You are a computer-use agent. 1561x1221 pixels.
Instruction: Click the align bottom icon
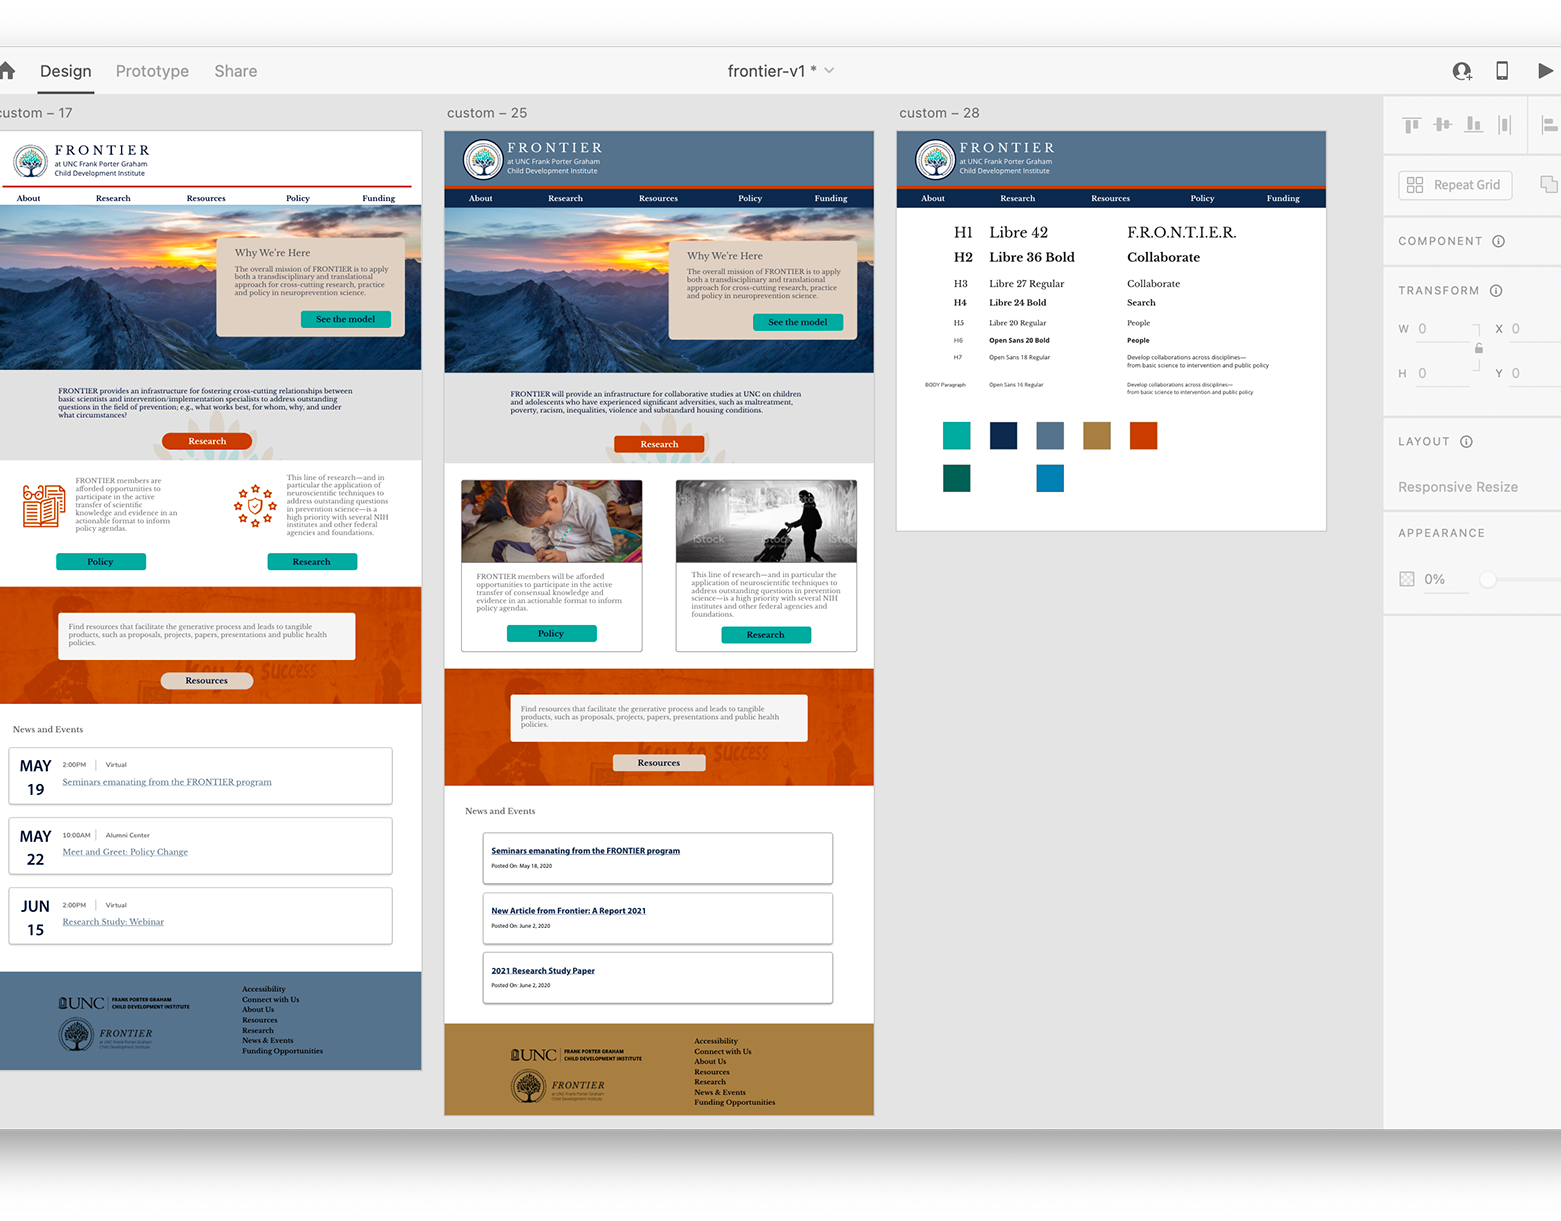(x=1473, y=125)
